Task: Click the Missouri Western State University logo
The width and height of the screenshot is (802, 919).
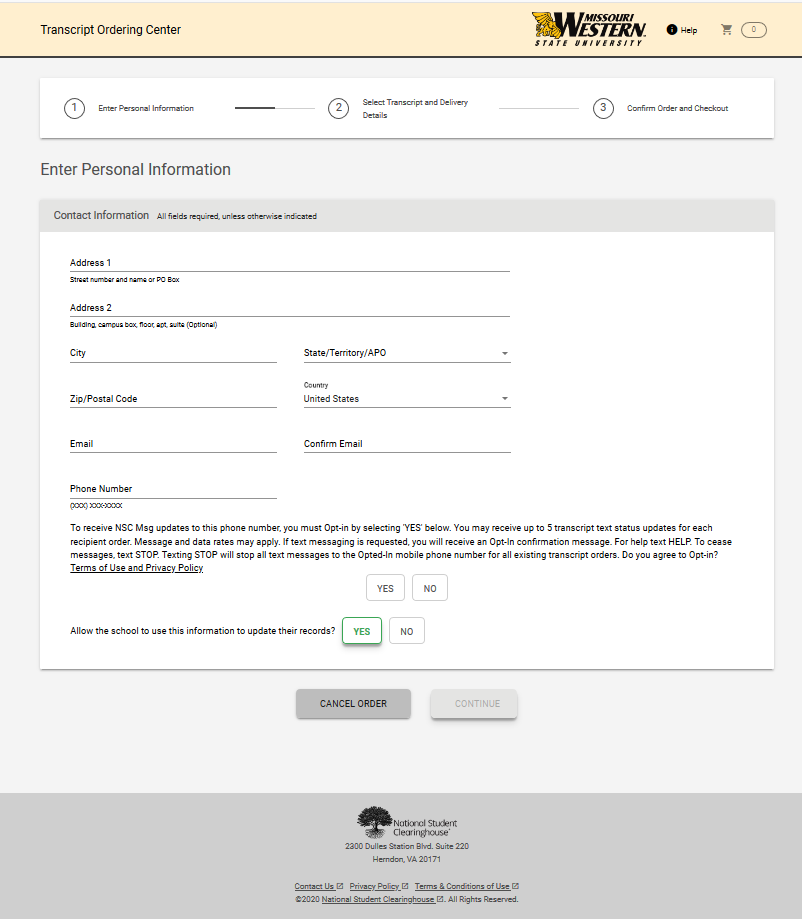Action: tap(589, 29)
